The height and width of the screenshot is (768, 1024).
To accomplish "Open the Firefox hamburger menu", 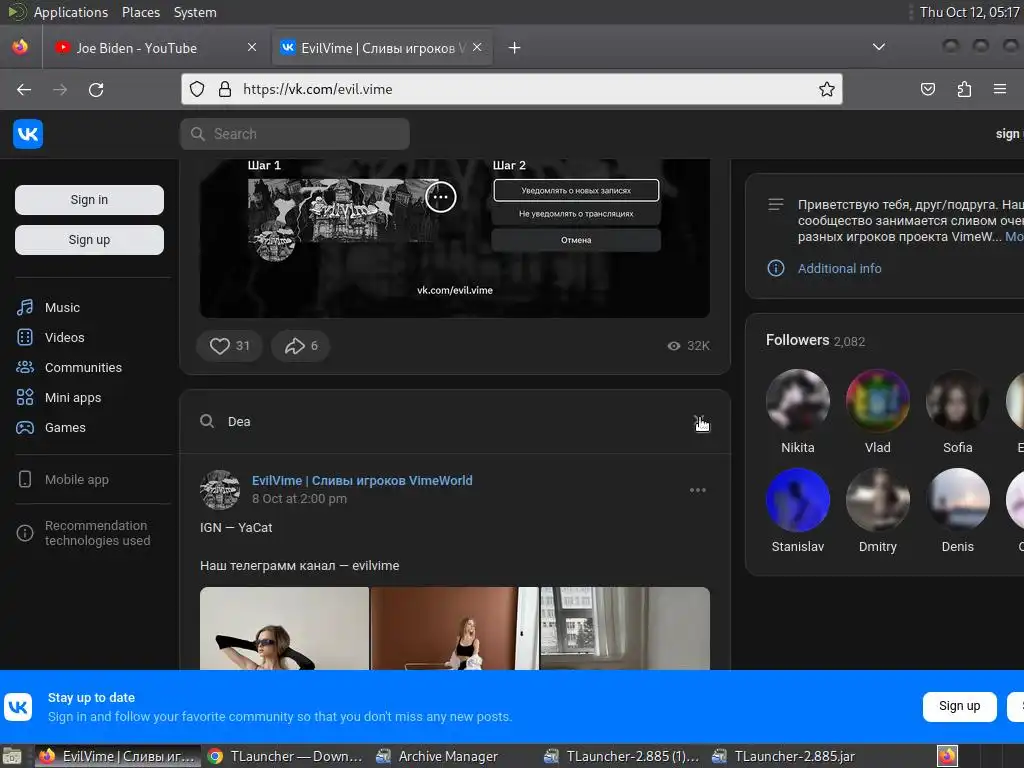I will click(x=1000, y=89).
